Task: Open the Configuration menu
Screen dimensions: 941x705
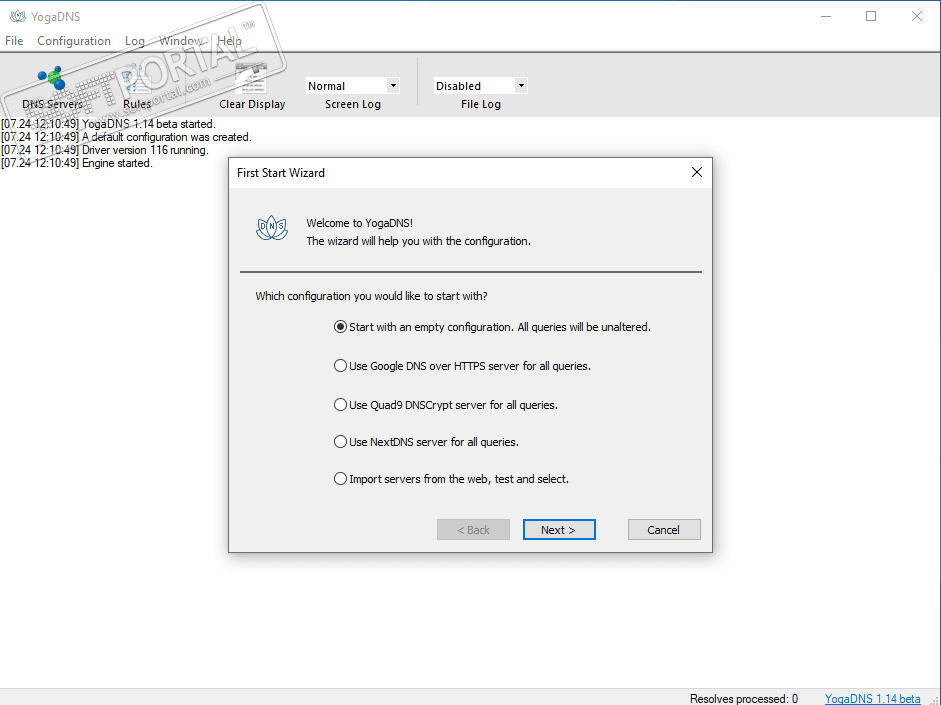Action: click(x=74, y=41)
